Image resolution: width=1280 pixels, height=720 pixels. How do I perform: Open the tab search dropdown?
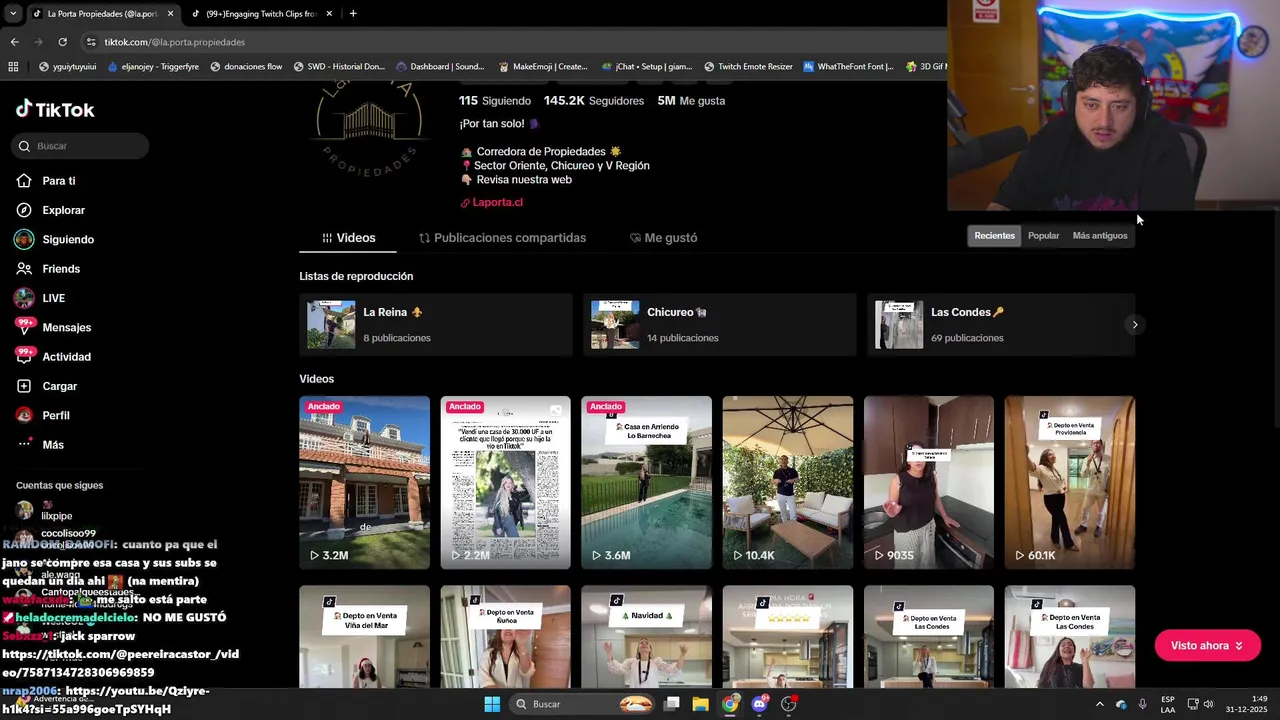pyautogui.click(x=12, y=14)
